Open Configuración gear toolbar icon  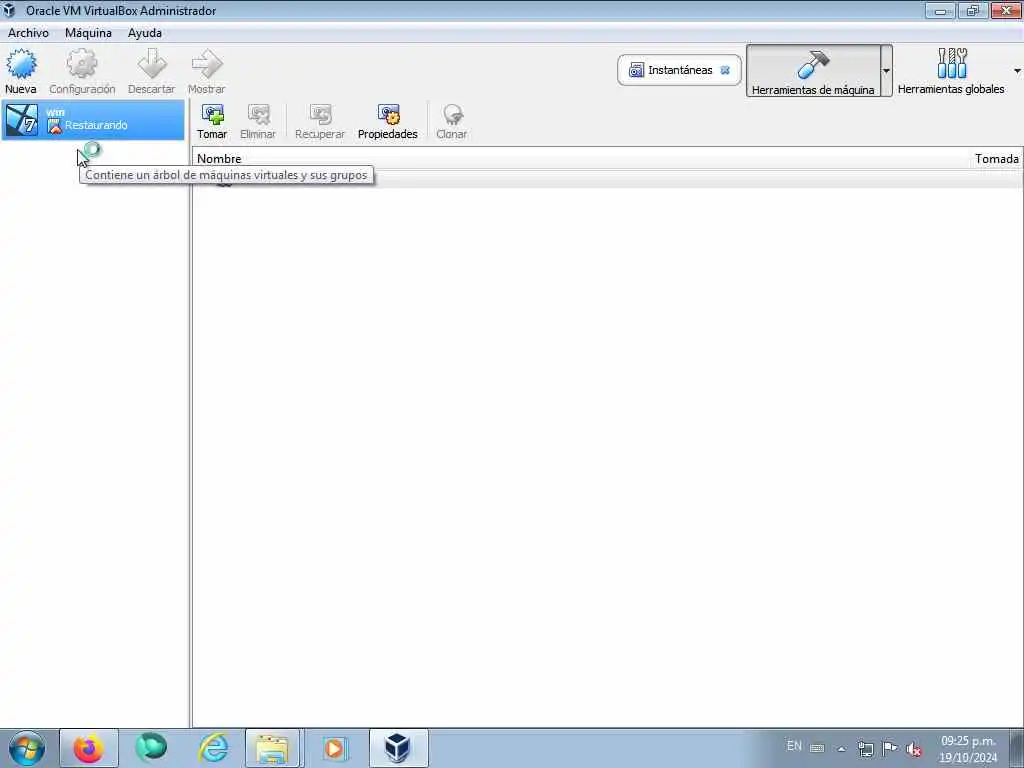(x=82, y=64)
